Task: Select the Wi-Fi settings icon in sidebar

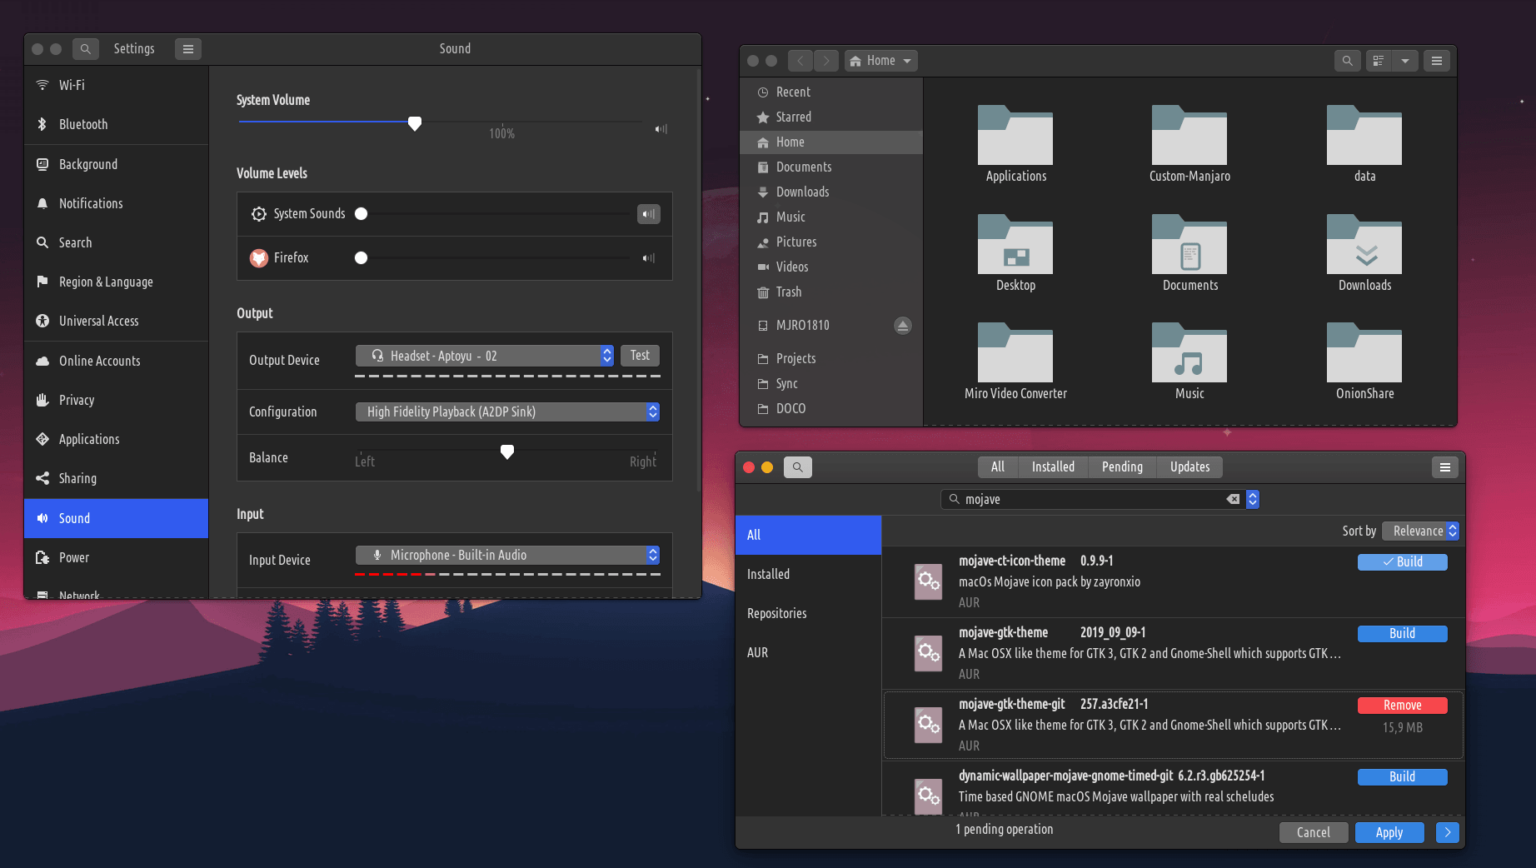Action: click(40, 85)
